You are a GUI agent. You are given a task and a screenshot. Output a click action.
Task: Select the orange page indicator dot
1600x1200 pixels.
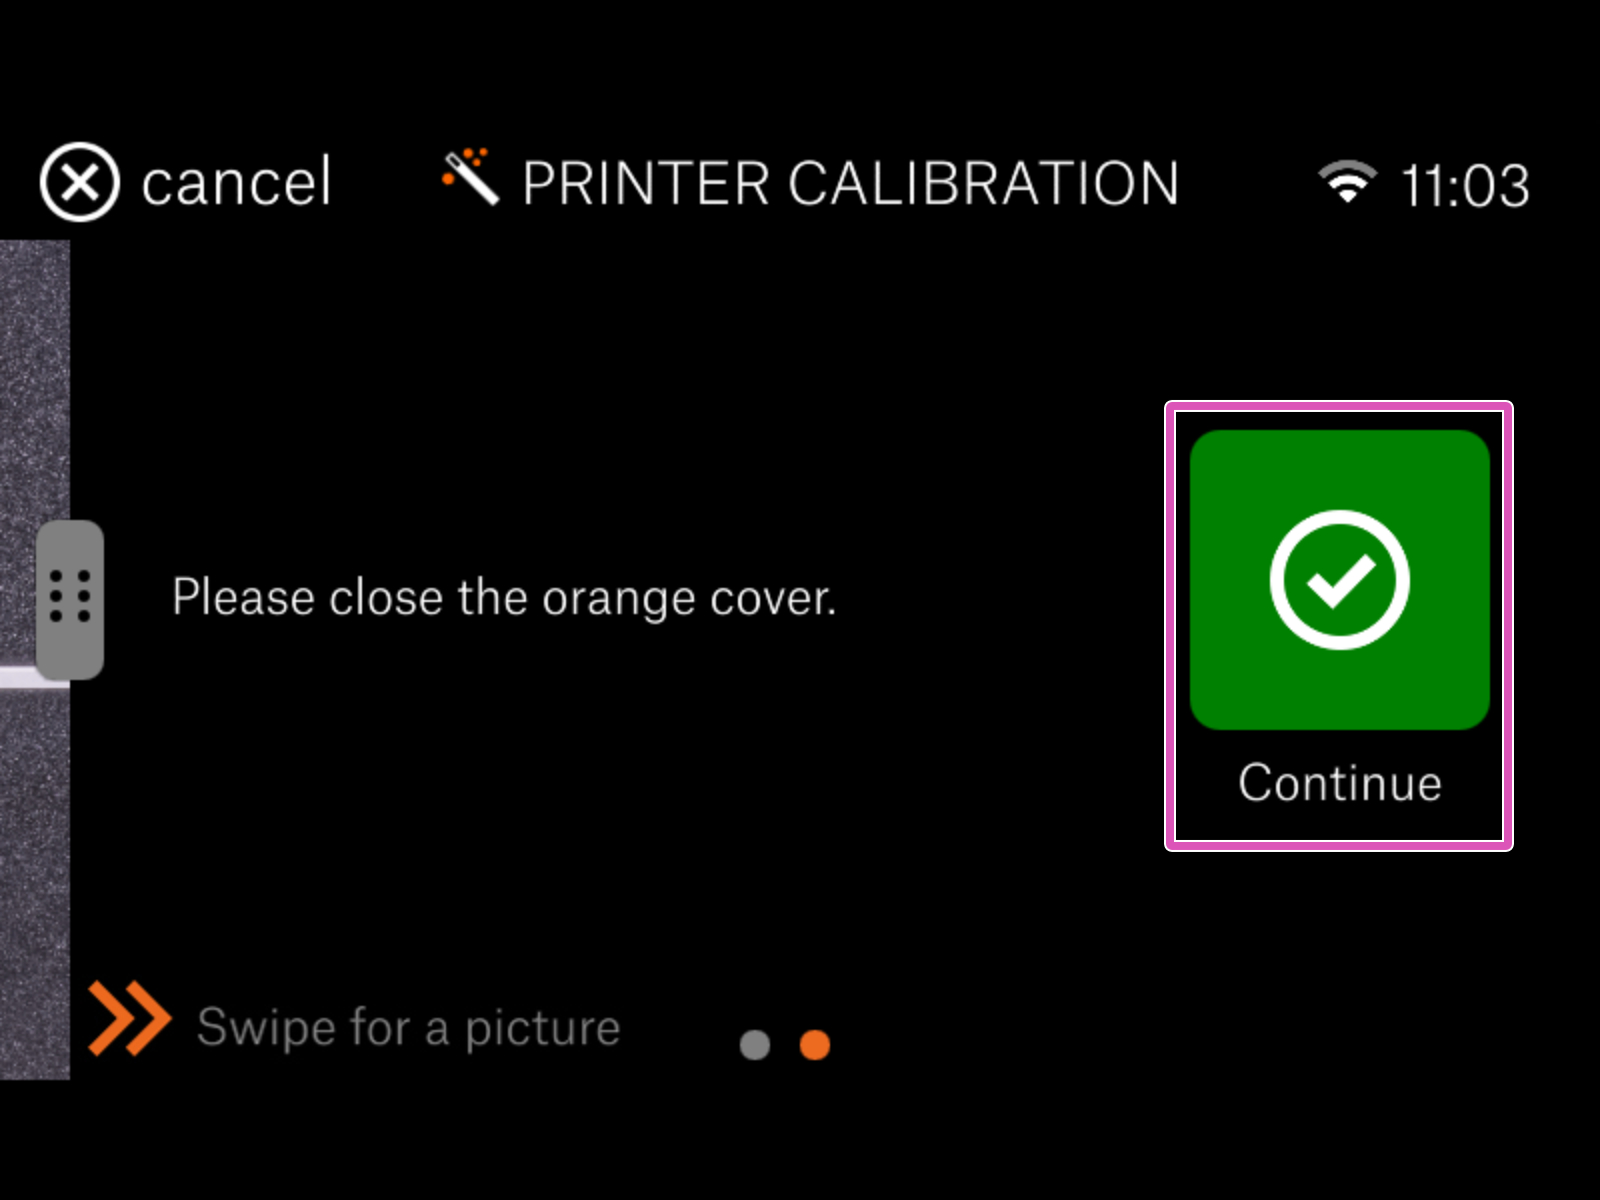815,1045
